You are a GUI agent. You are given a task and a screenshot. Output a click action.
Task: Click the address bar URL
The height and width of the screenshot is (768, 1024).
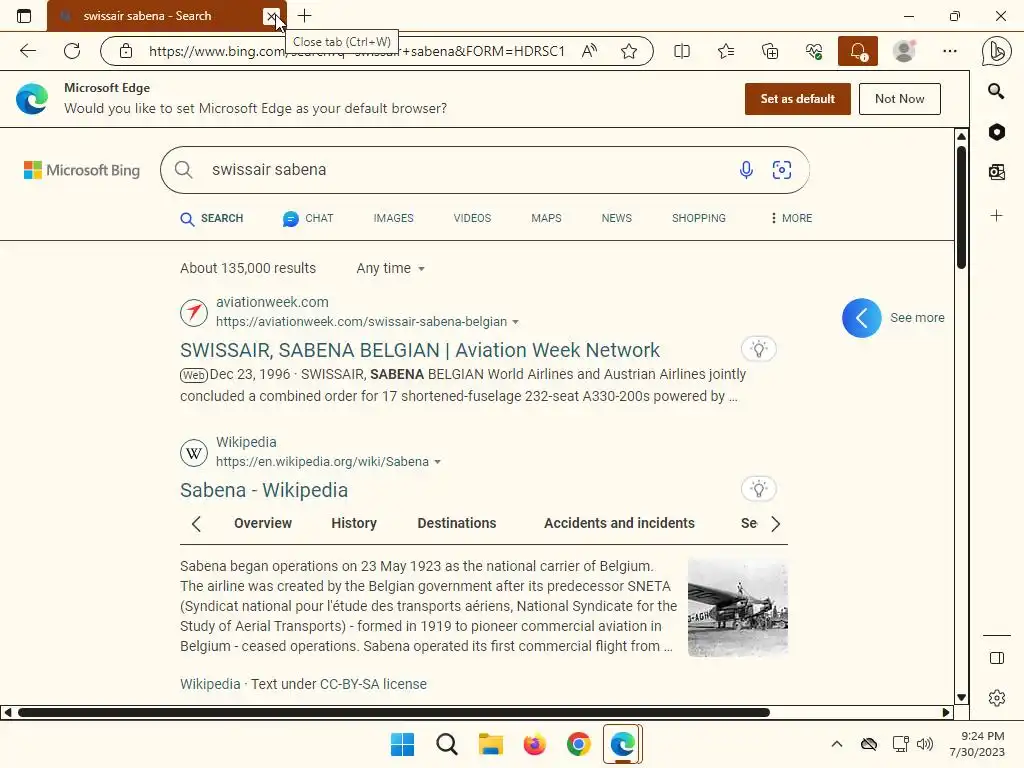pyautogui.click(x=357, y=51)
